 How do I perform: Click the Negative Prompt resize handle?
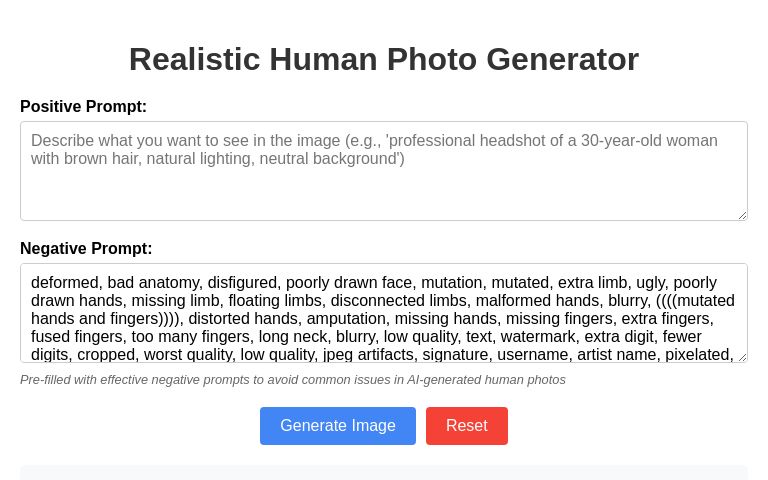742,357
